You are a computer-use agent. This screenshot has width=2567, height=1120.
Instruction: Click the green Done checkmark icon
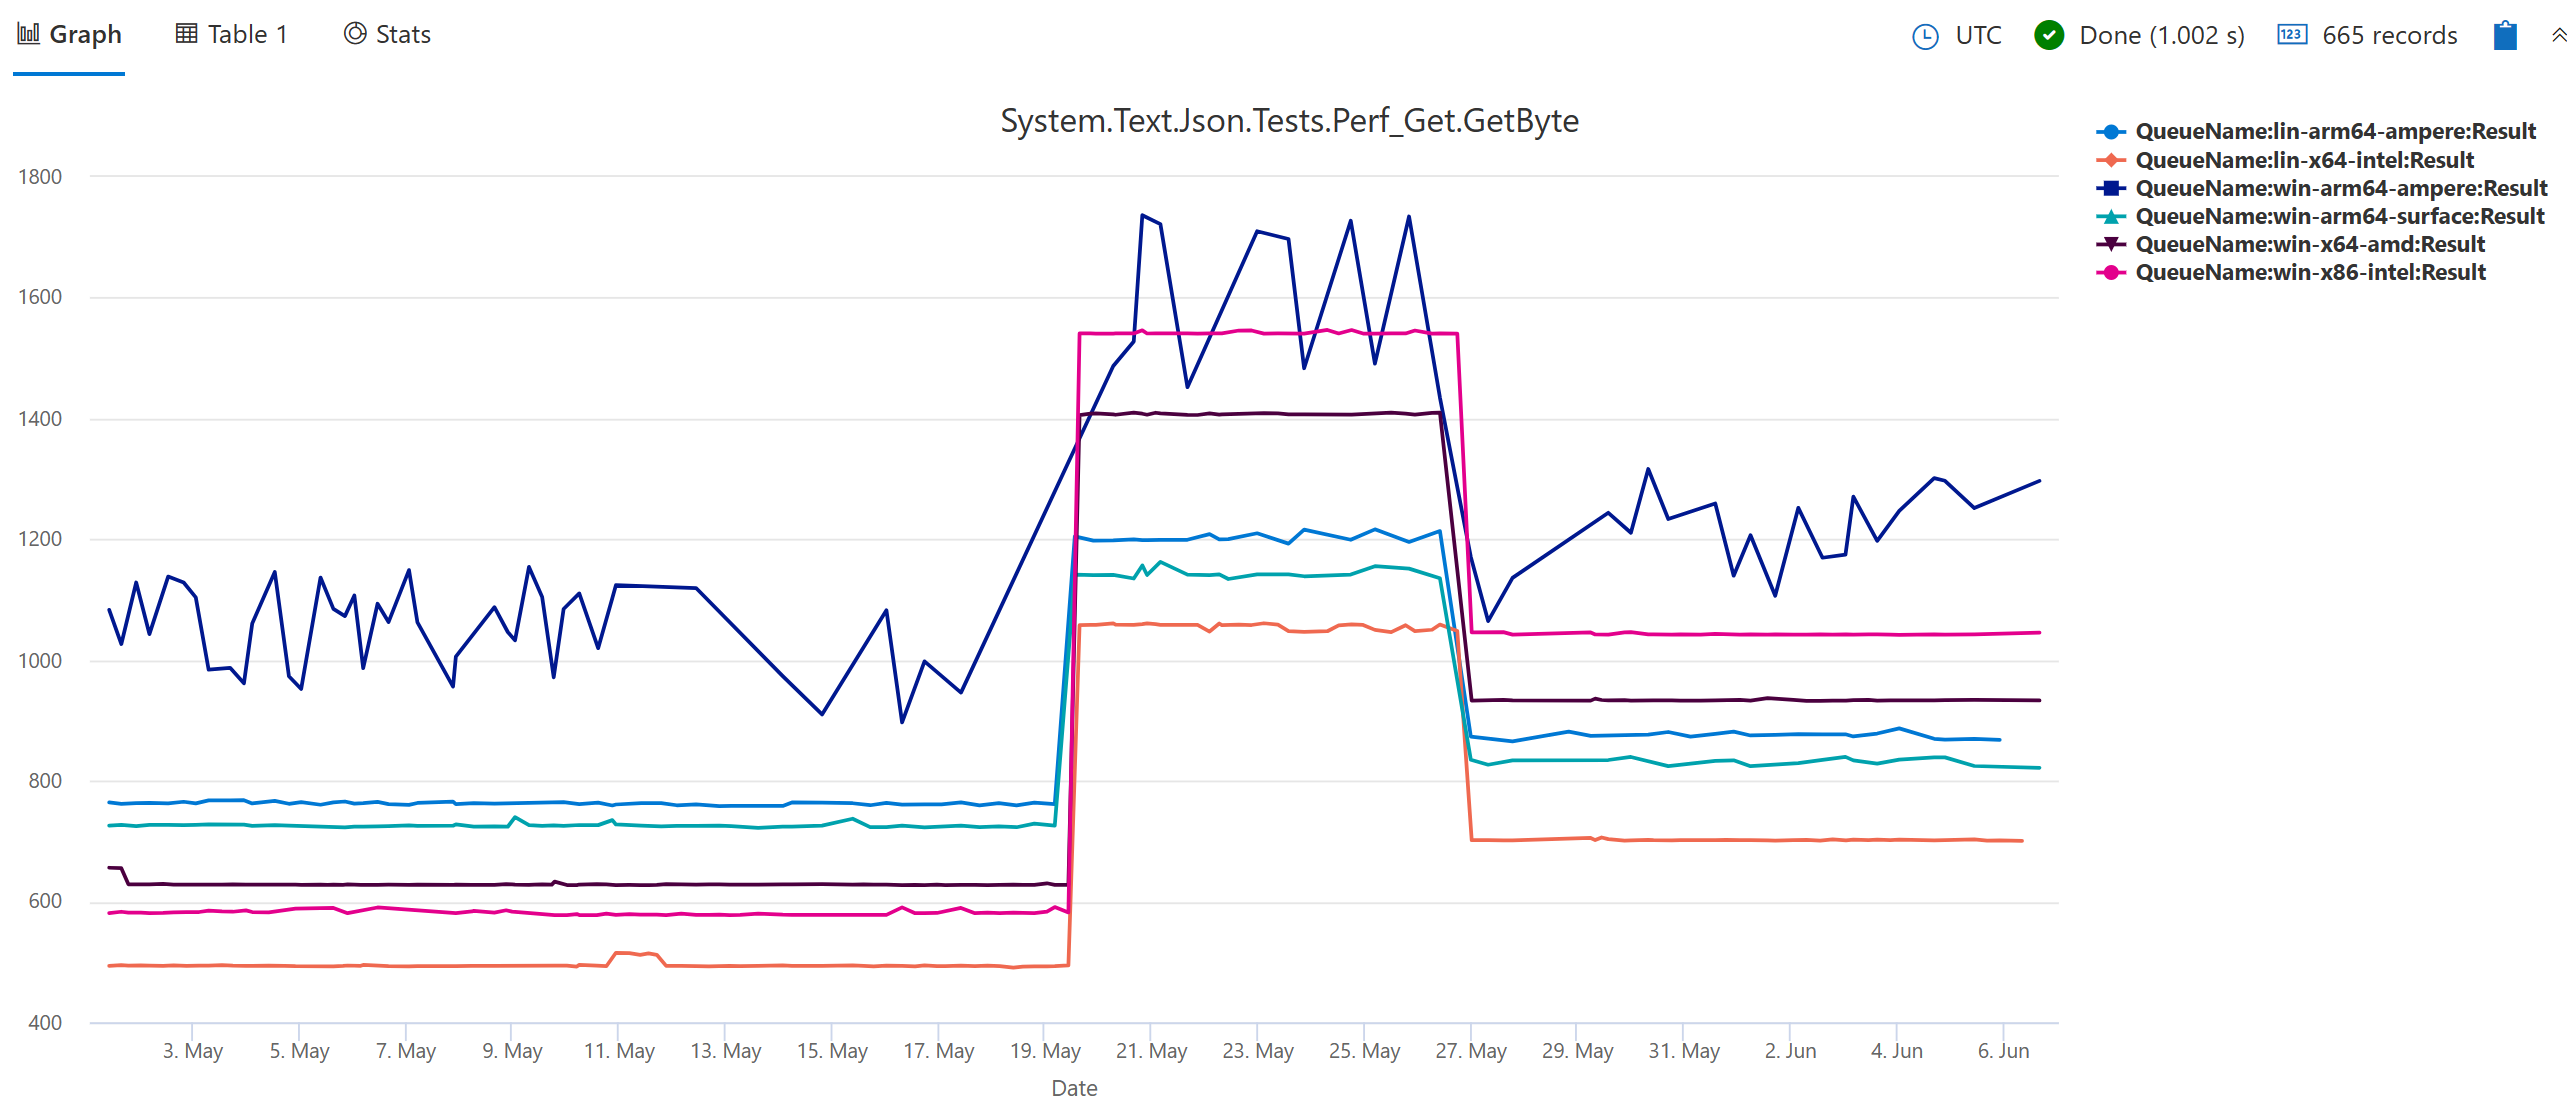click(x=2047, y=35)
